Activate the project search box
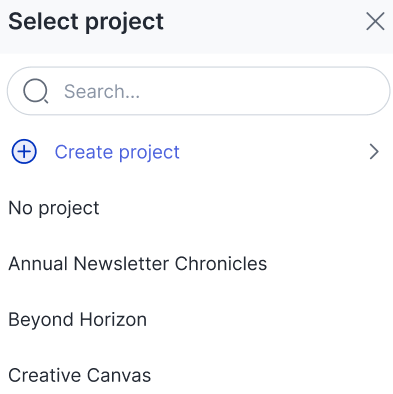The height and width of the screenshot is (394, 393). 198,91
